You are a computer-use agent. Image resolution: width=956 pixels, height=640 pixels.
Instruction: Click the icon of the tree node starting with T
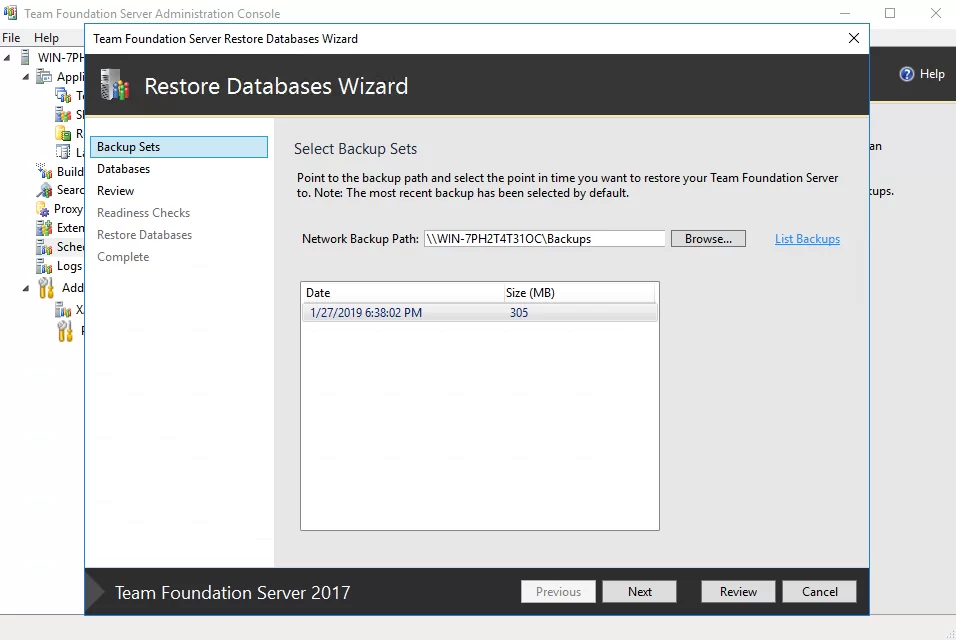(x=63, y=96)
